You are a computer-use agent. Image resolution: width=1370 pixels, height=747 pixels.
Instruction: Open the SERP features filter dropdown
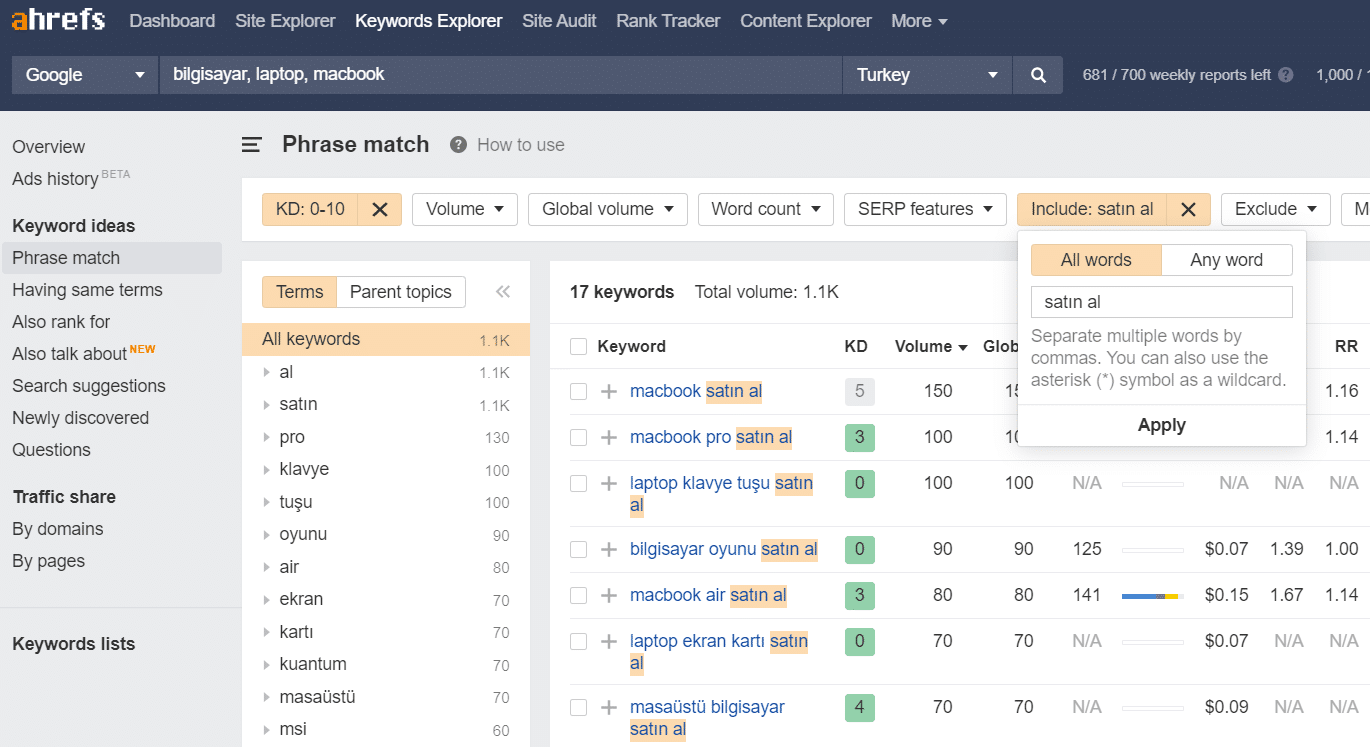coord(926,209)
